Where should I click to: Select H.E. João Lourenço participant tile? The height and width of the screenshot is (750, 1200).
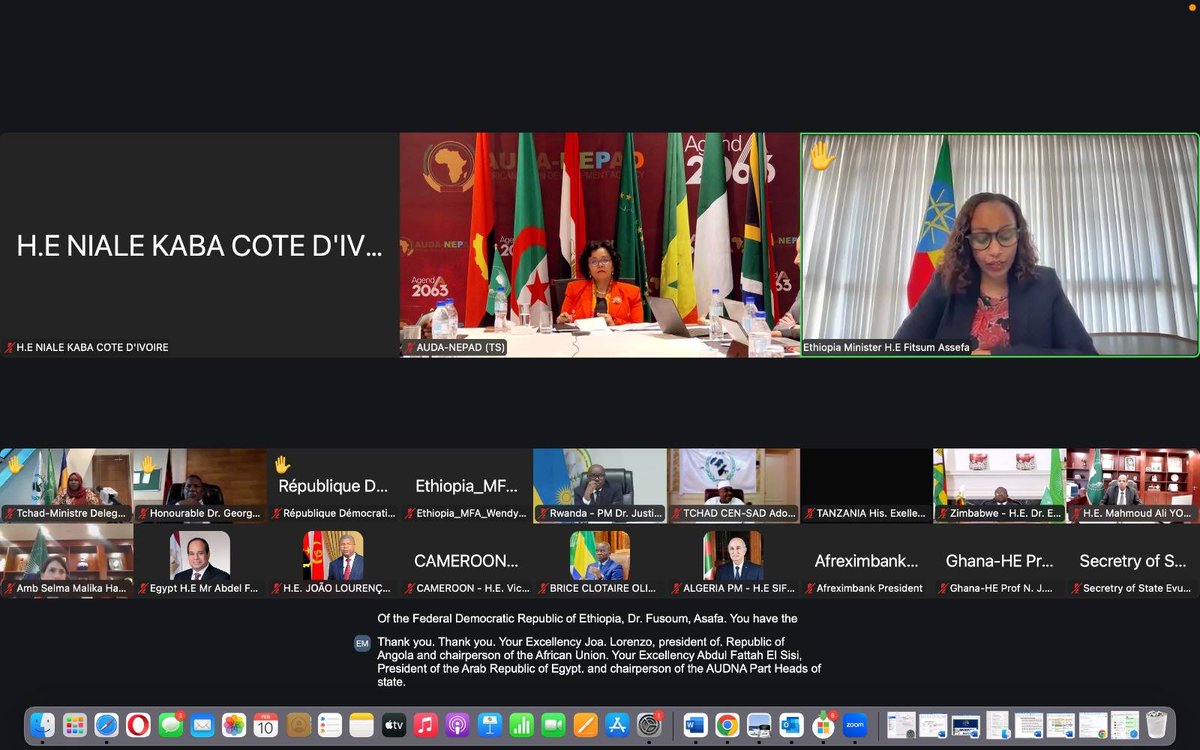[x=333, y=561]
